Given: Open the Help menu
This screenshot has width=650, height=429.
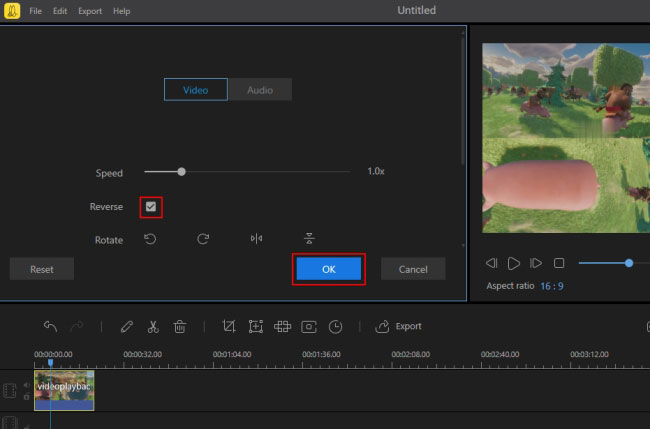Looking at the screenshot, I should 121,11.
